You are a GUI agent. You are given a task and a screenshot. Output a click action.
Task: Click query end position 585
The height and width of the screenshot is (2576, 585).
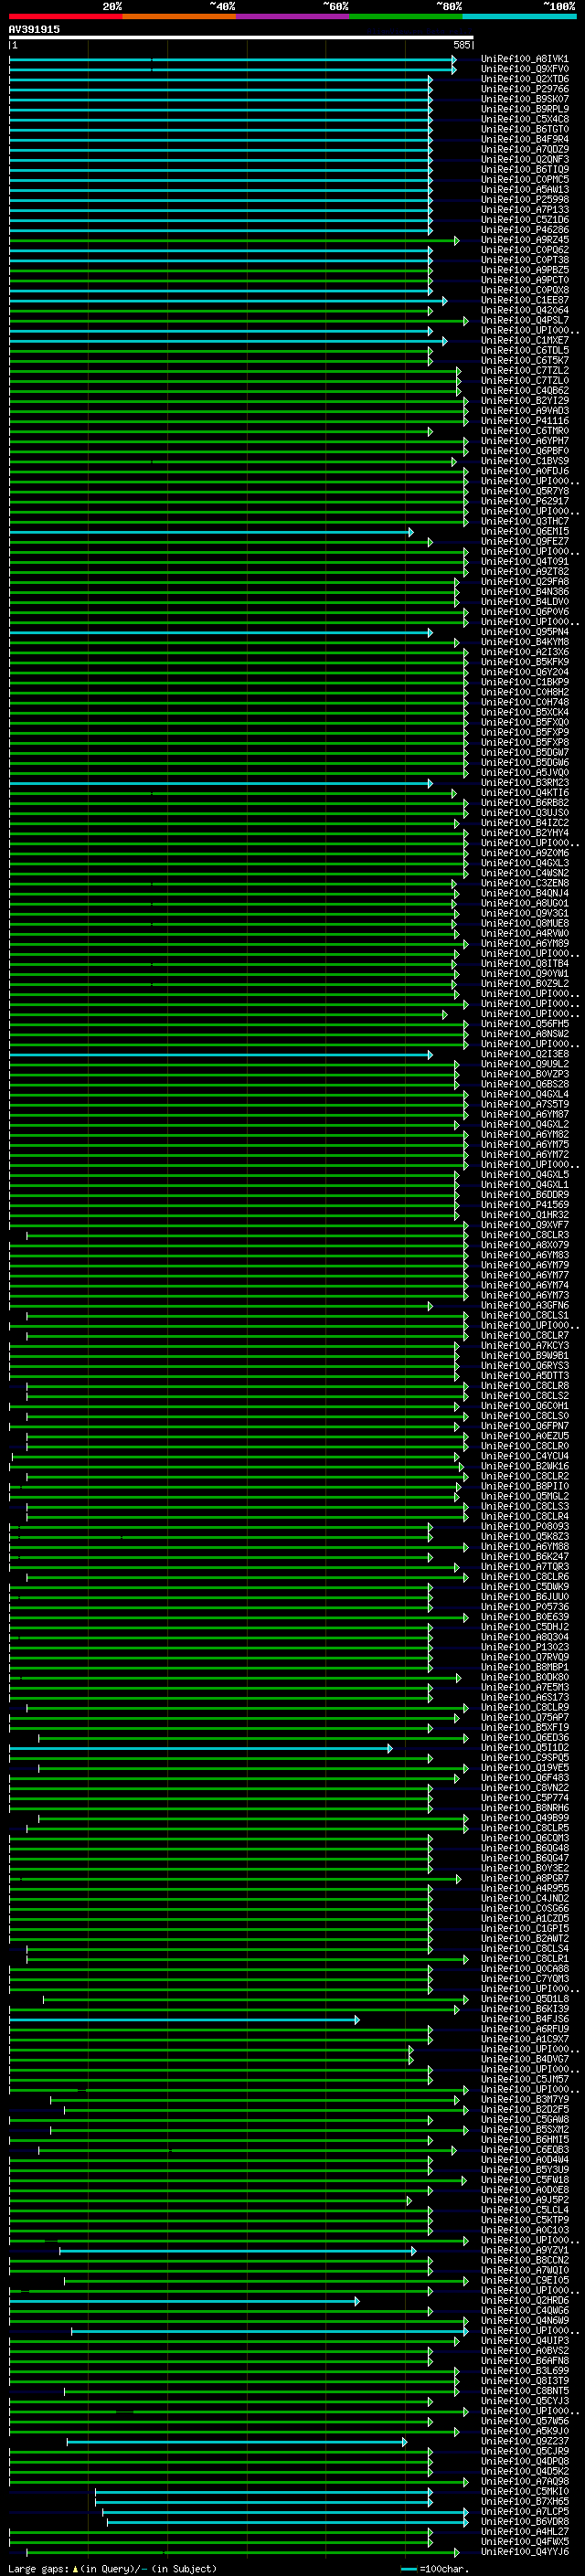(x=461, y=45)
